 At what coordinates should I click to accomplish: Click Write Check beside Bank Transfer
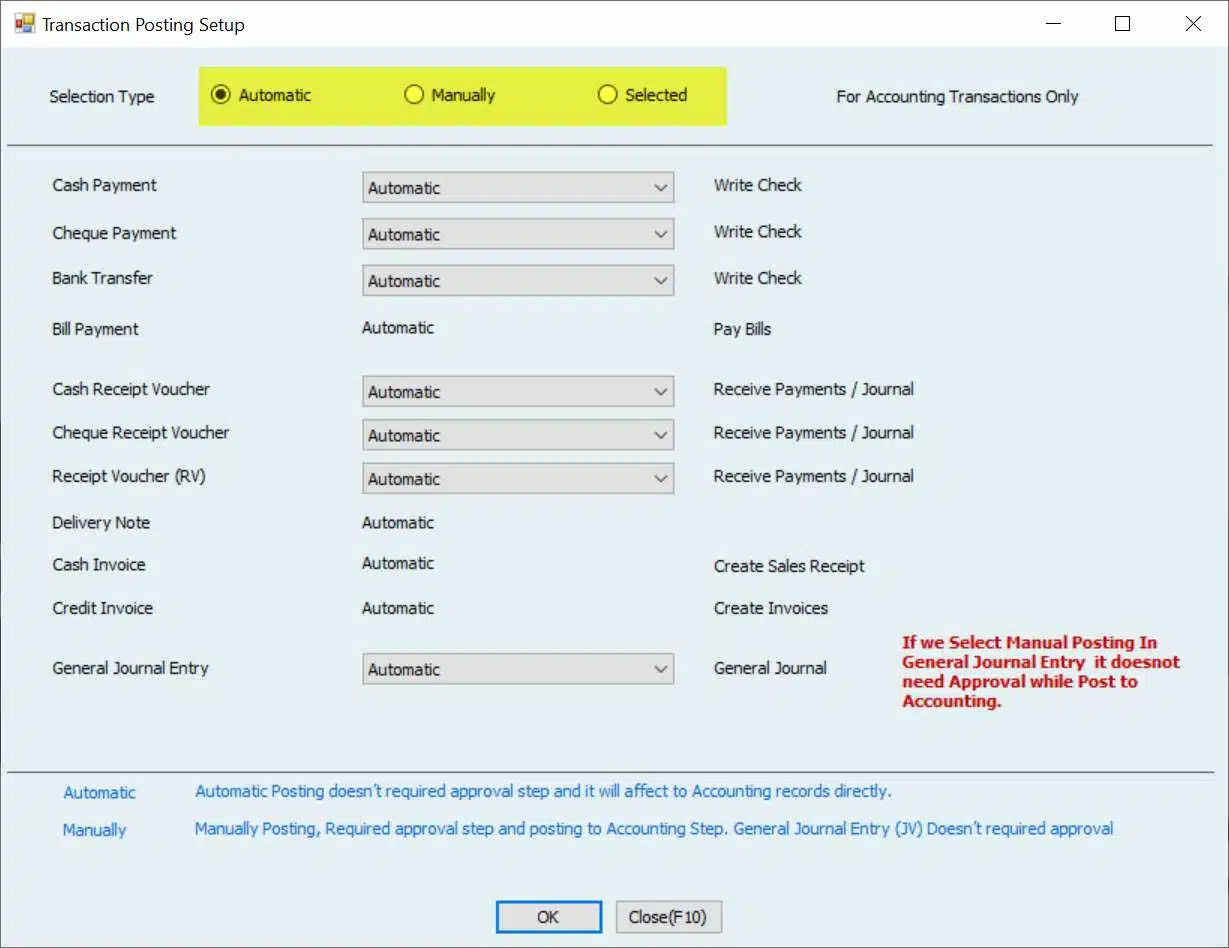[758, 278]
